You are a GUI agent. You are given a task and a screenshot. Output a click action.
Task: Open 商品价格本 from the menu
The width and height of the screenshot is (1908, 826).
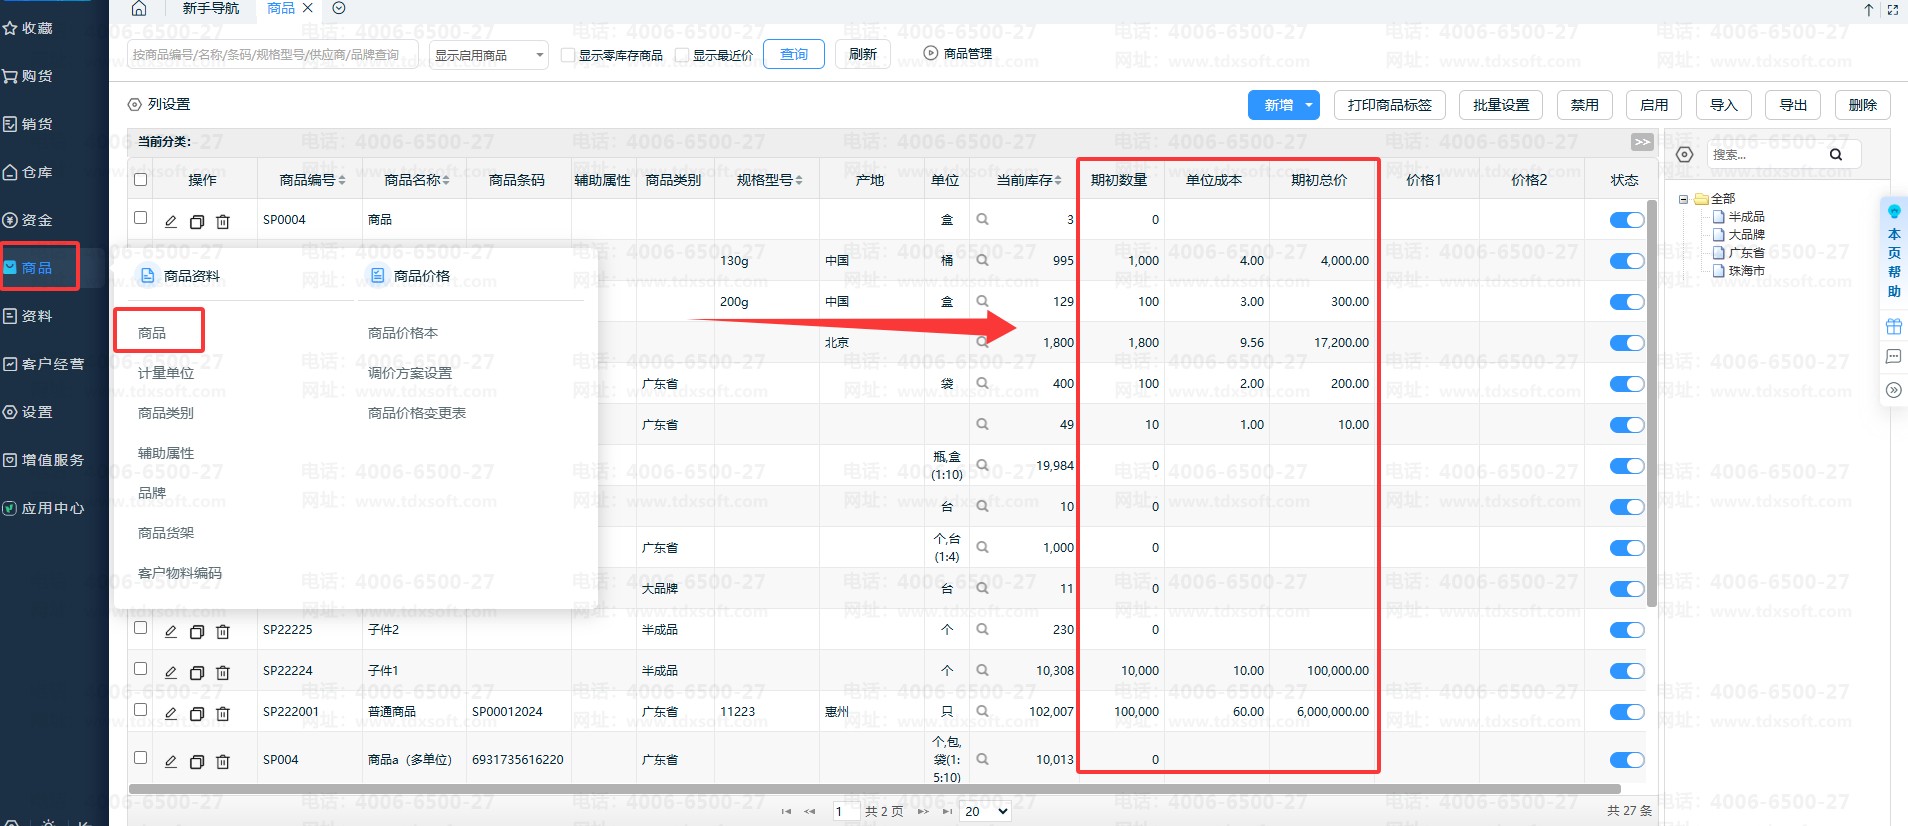click(x=403, y=333)
